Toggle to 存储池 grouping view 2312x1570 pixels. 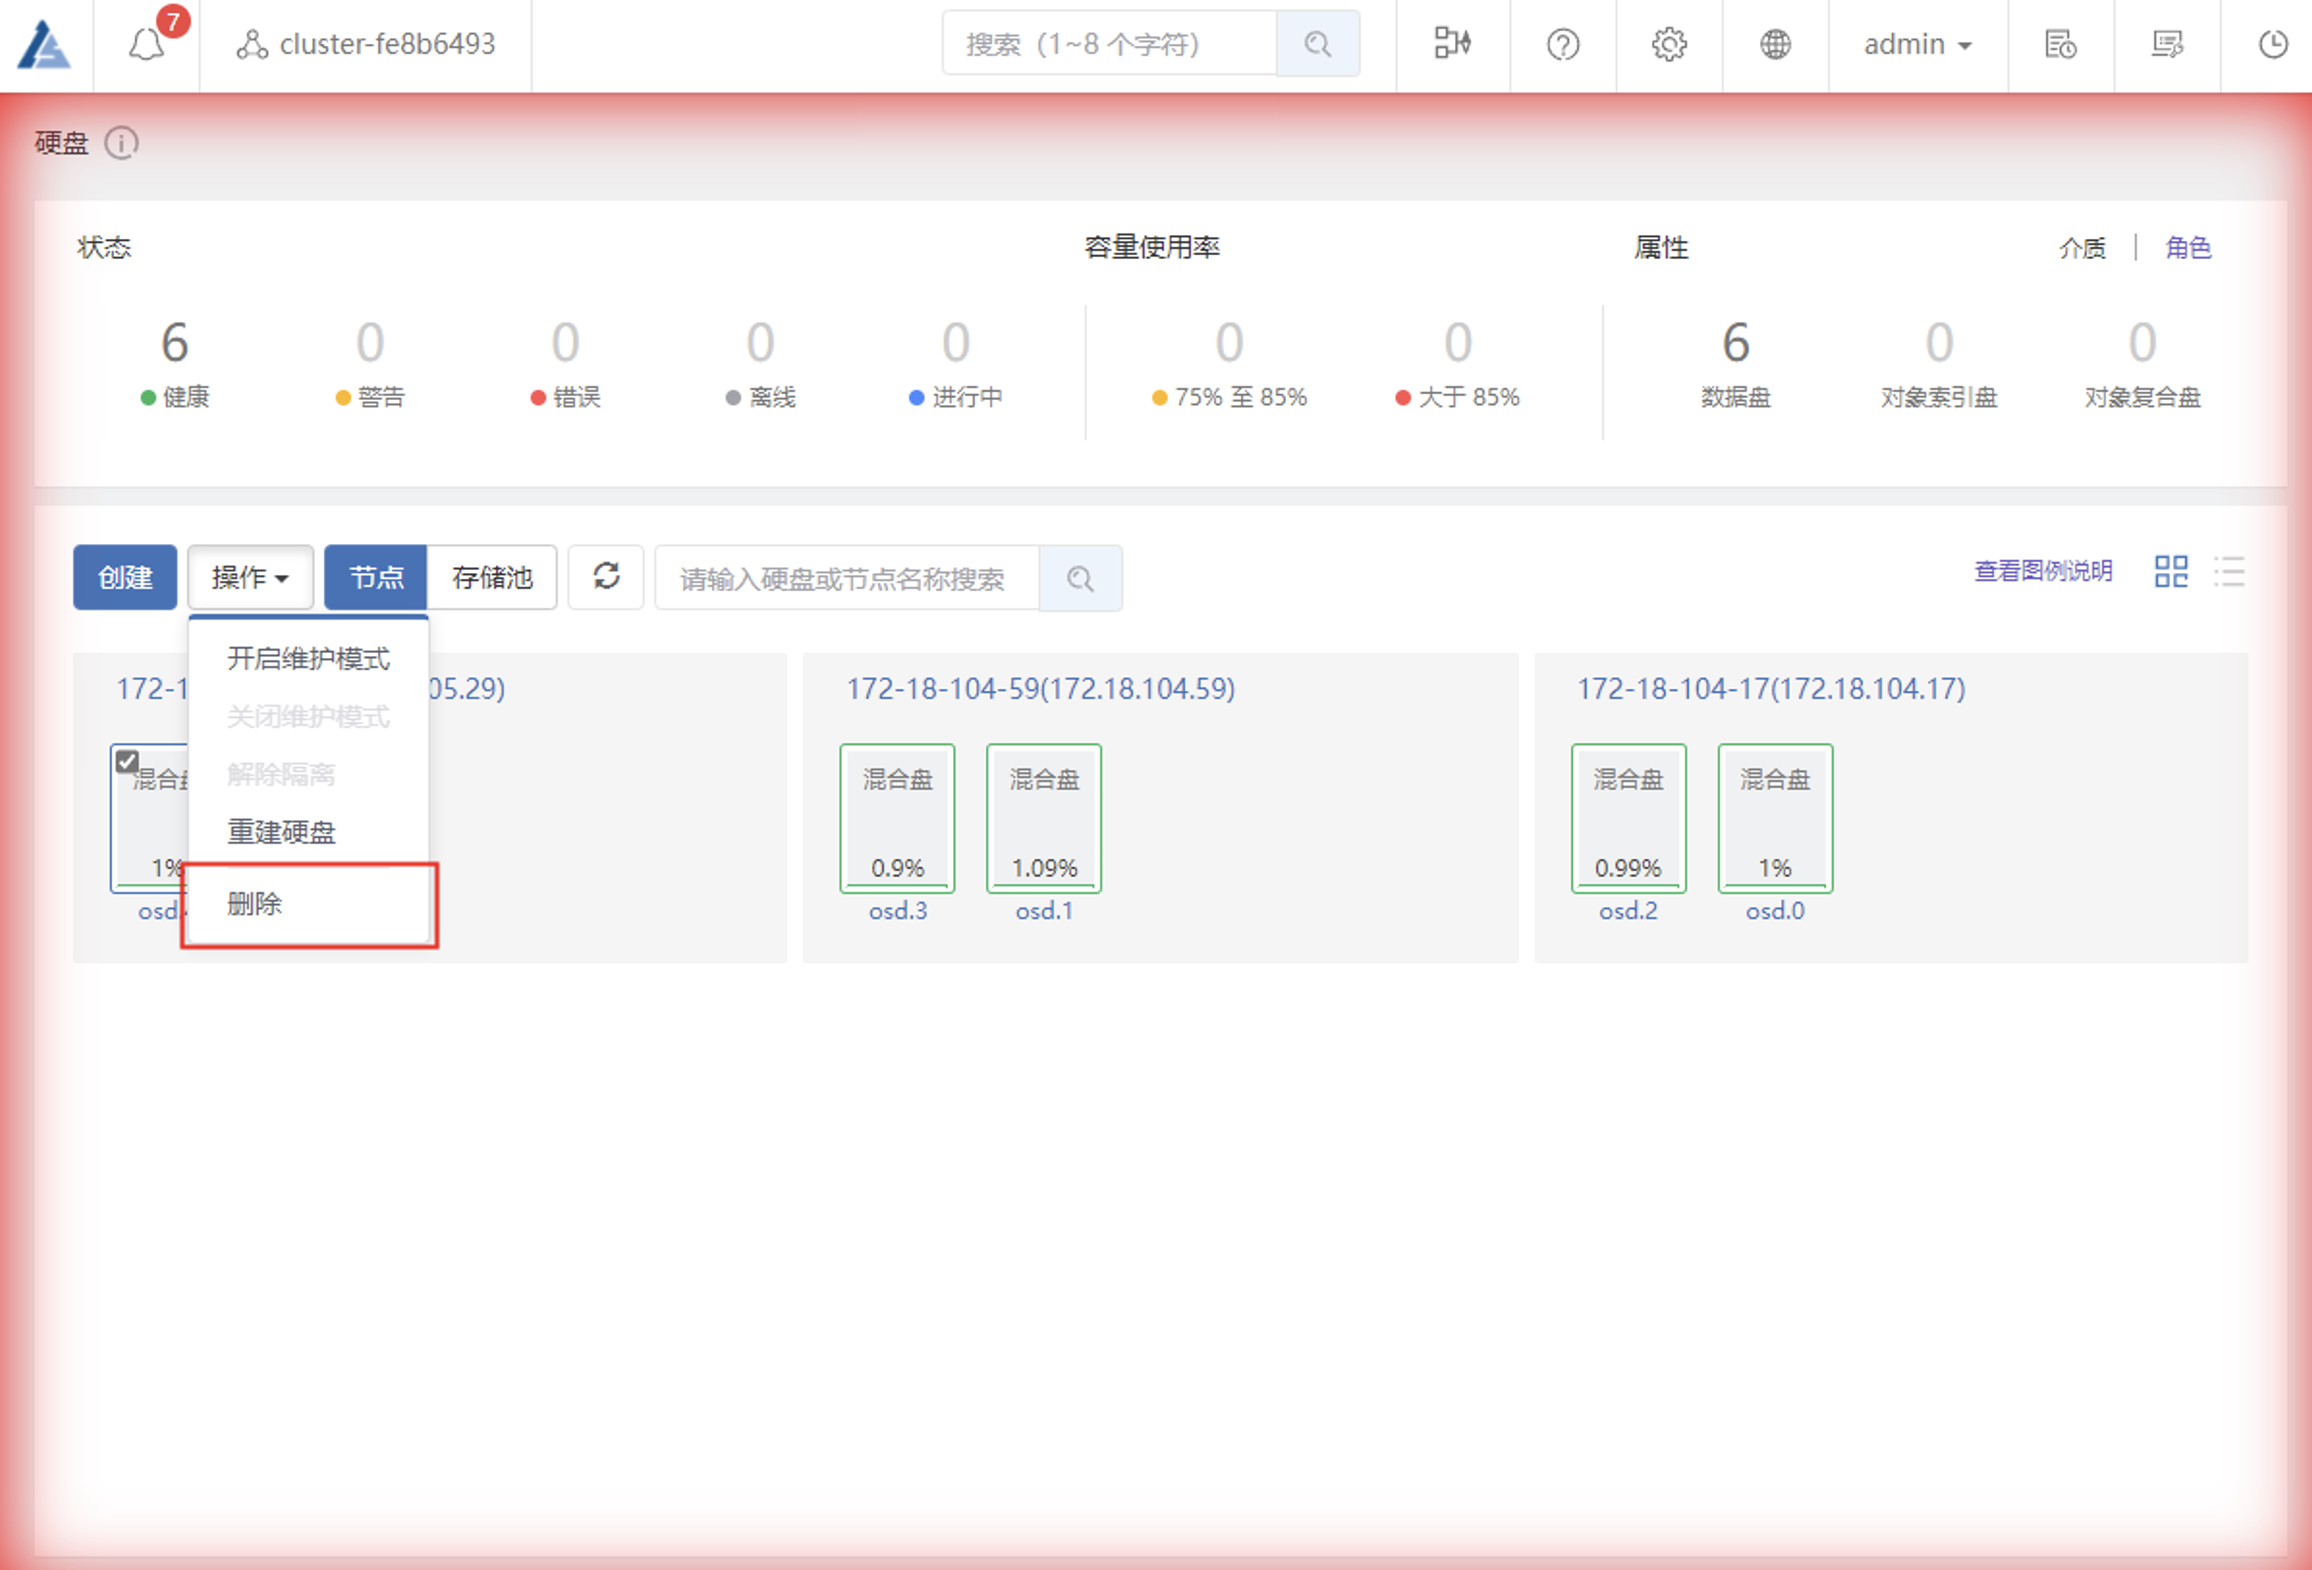491,577
